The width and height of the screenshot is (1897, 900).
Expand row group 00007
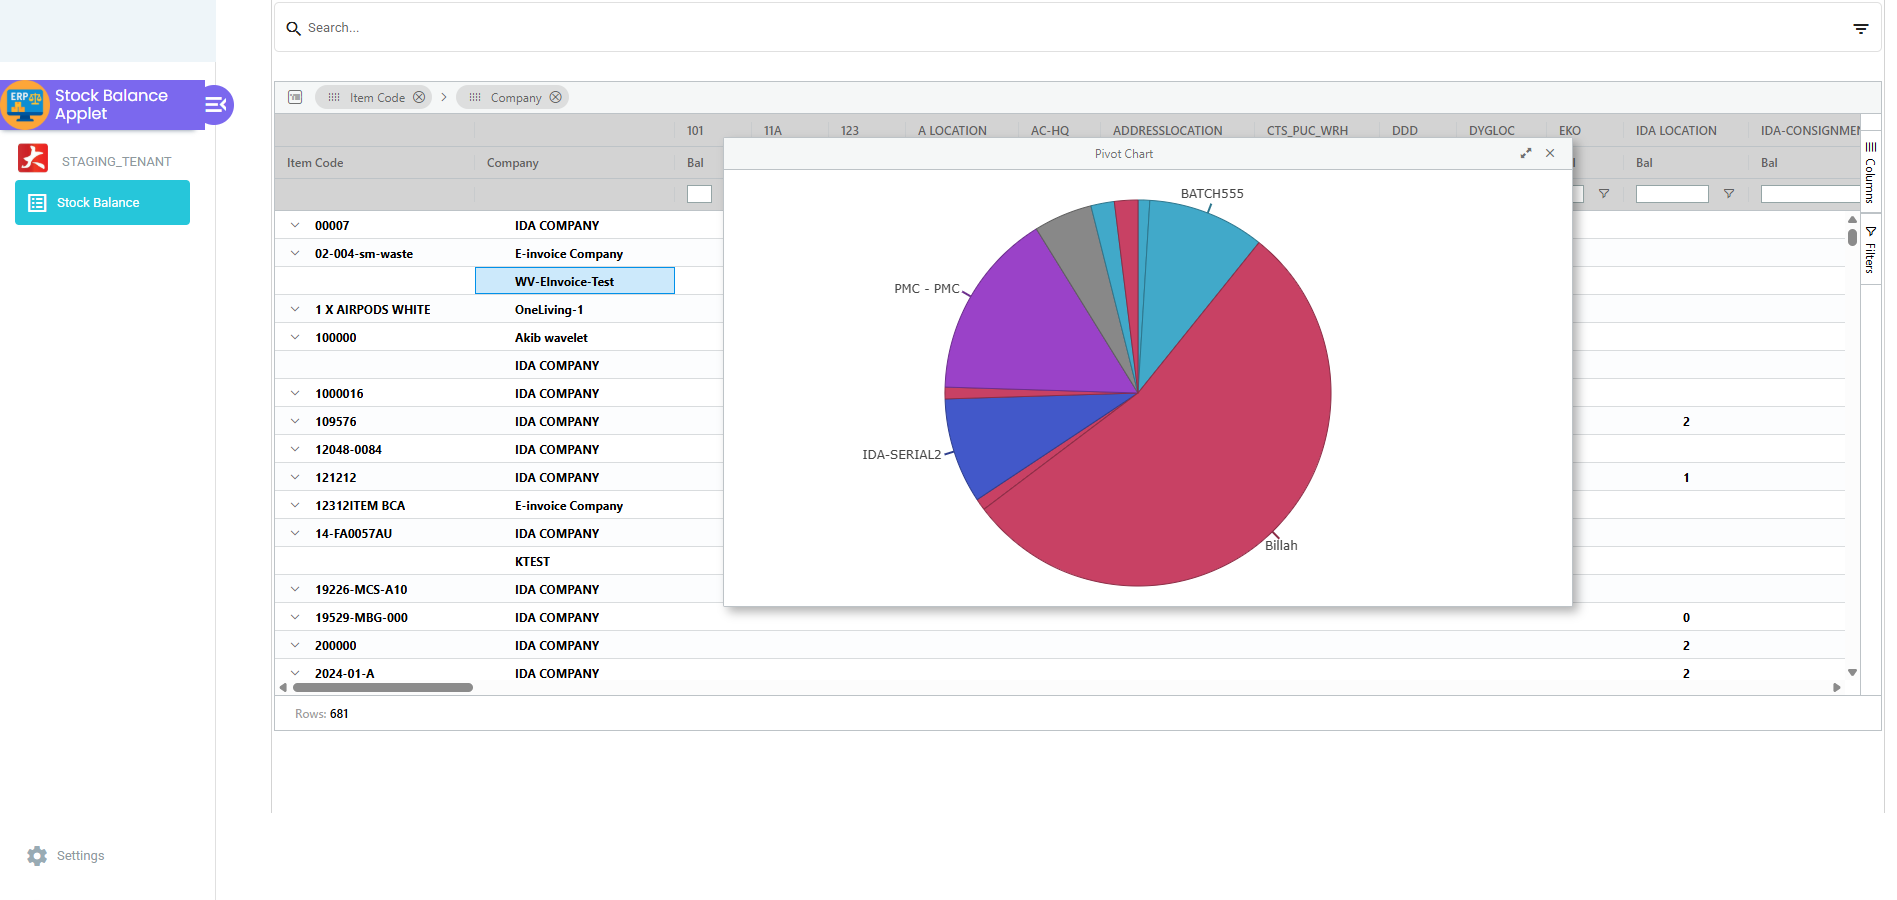295,226
